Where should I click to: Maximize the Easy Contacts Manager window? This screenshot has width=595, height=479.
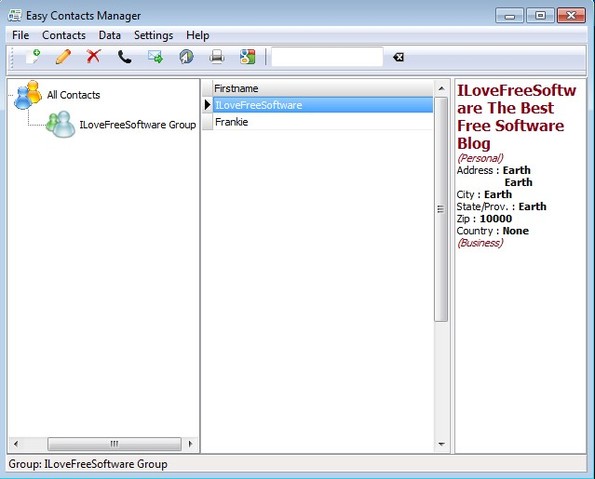point(540,16)
